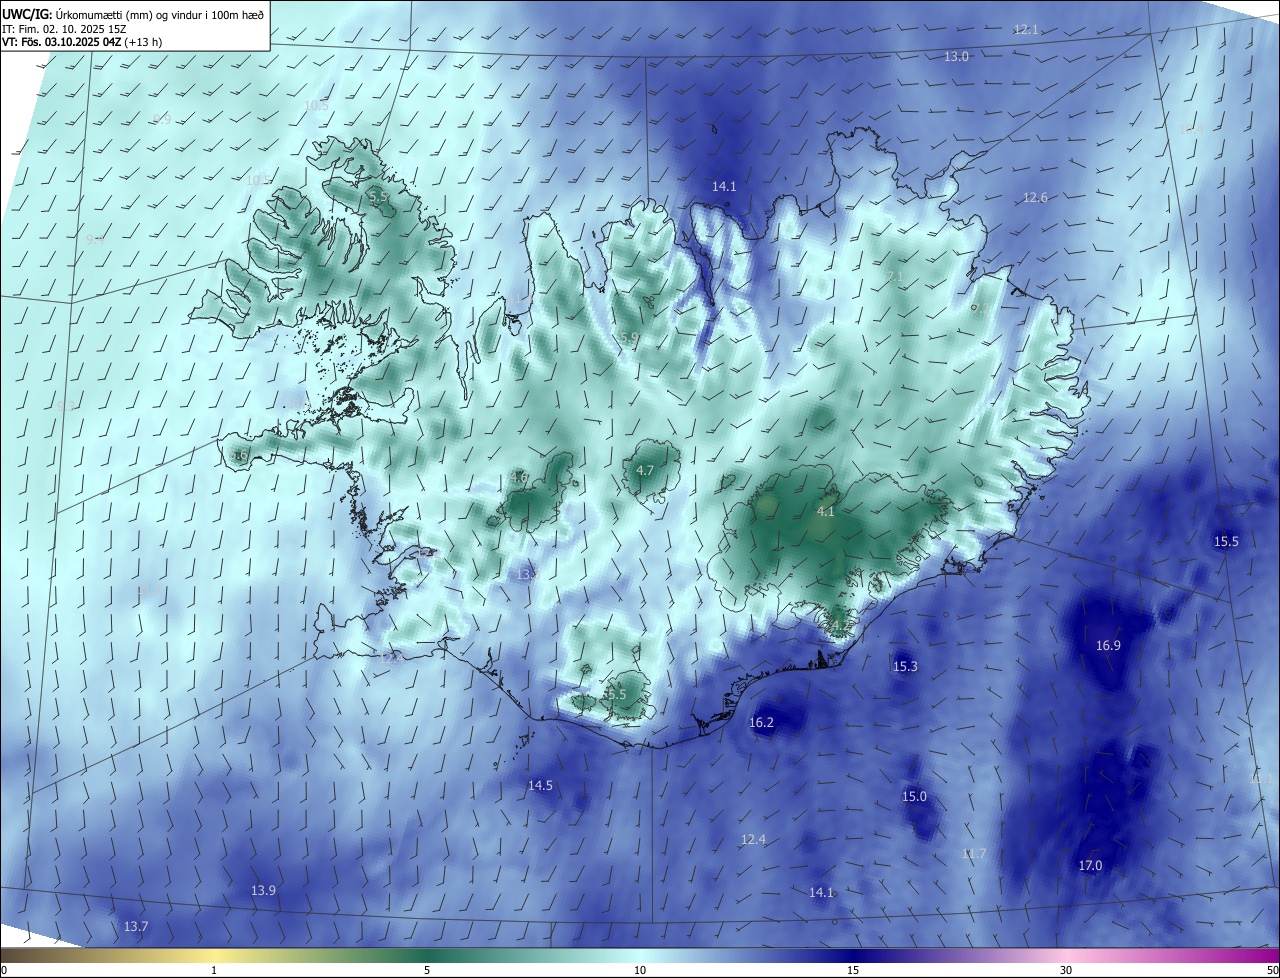1280x978 pixels.
Task: Click the "50" tick label on the scale
Action: click(x=1272, y=970)
